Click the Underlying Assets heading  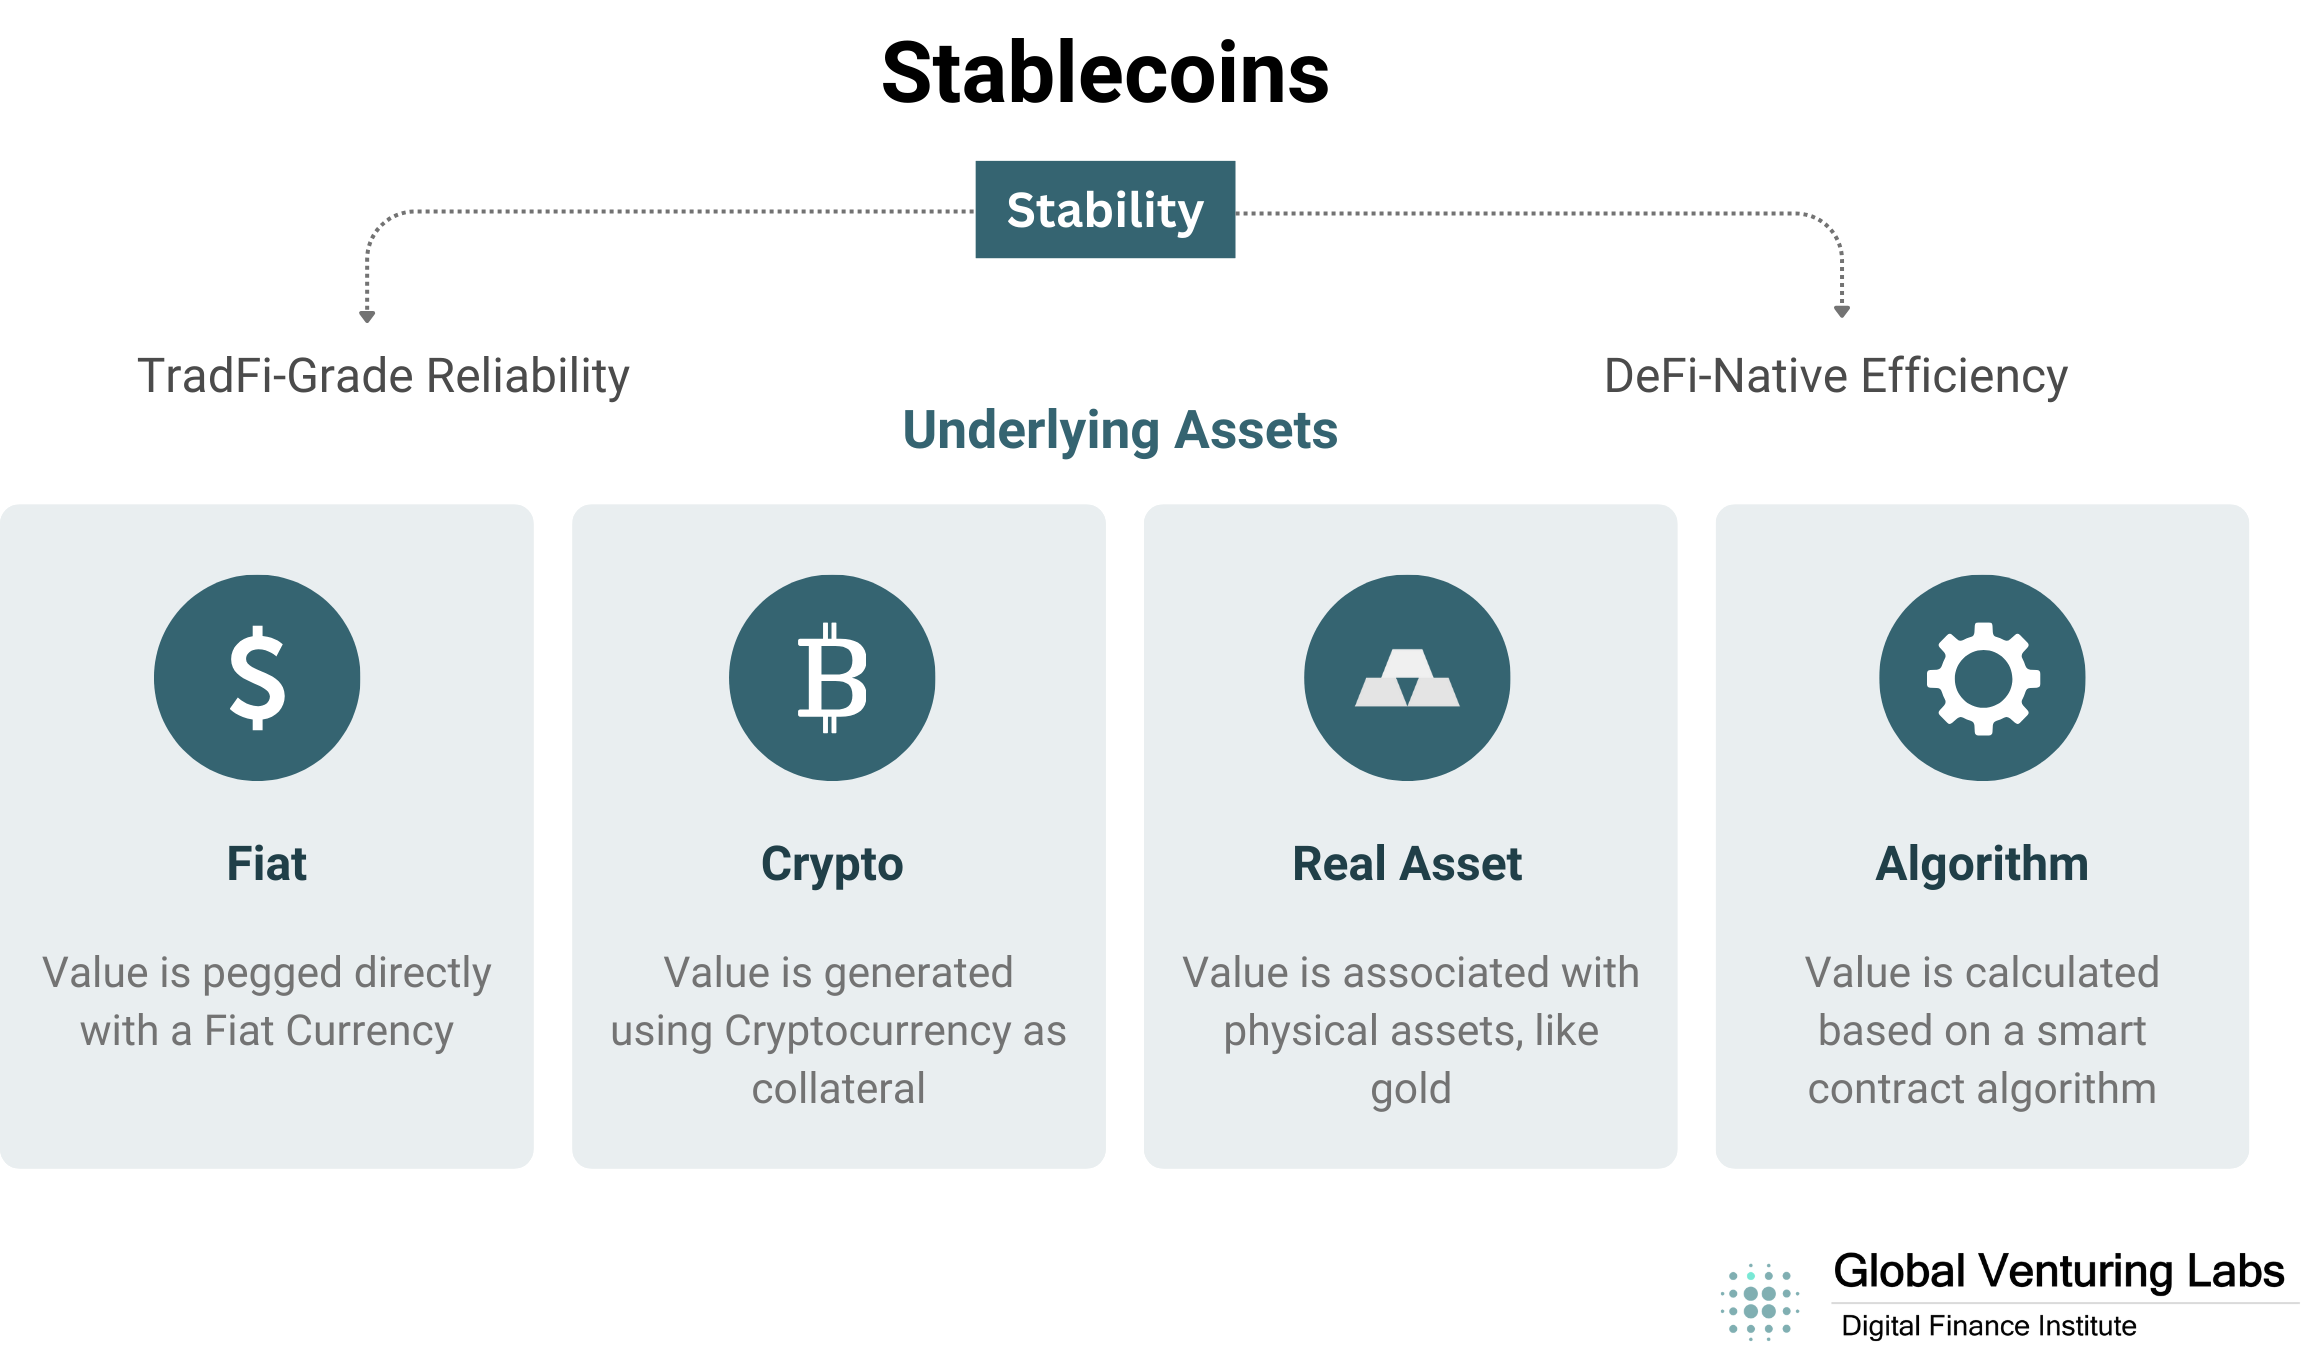tap(1120, 431)
